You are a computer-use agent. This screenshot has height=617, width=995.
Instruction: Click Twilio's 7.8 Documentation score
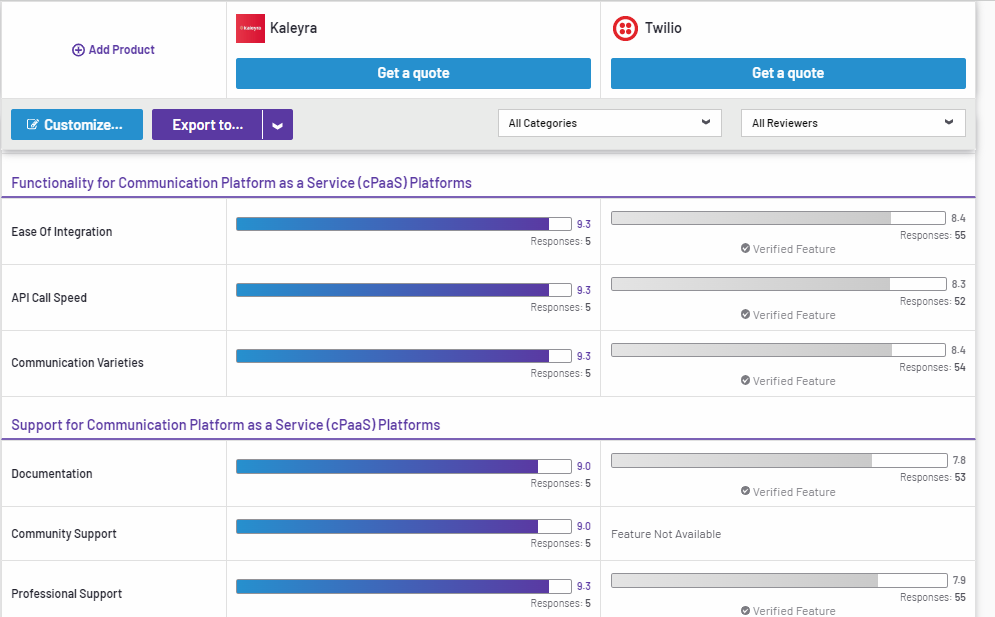click(959, 460)
